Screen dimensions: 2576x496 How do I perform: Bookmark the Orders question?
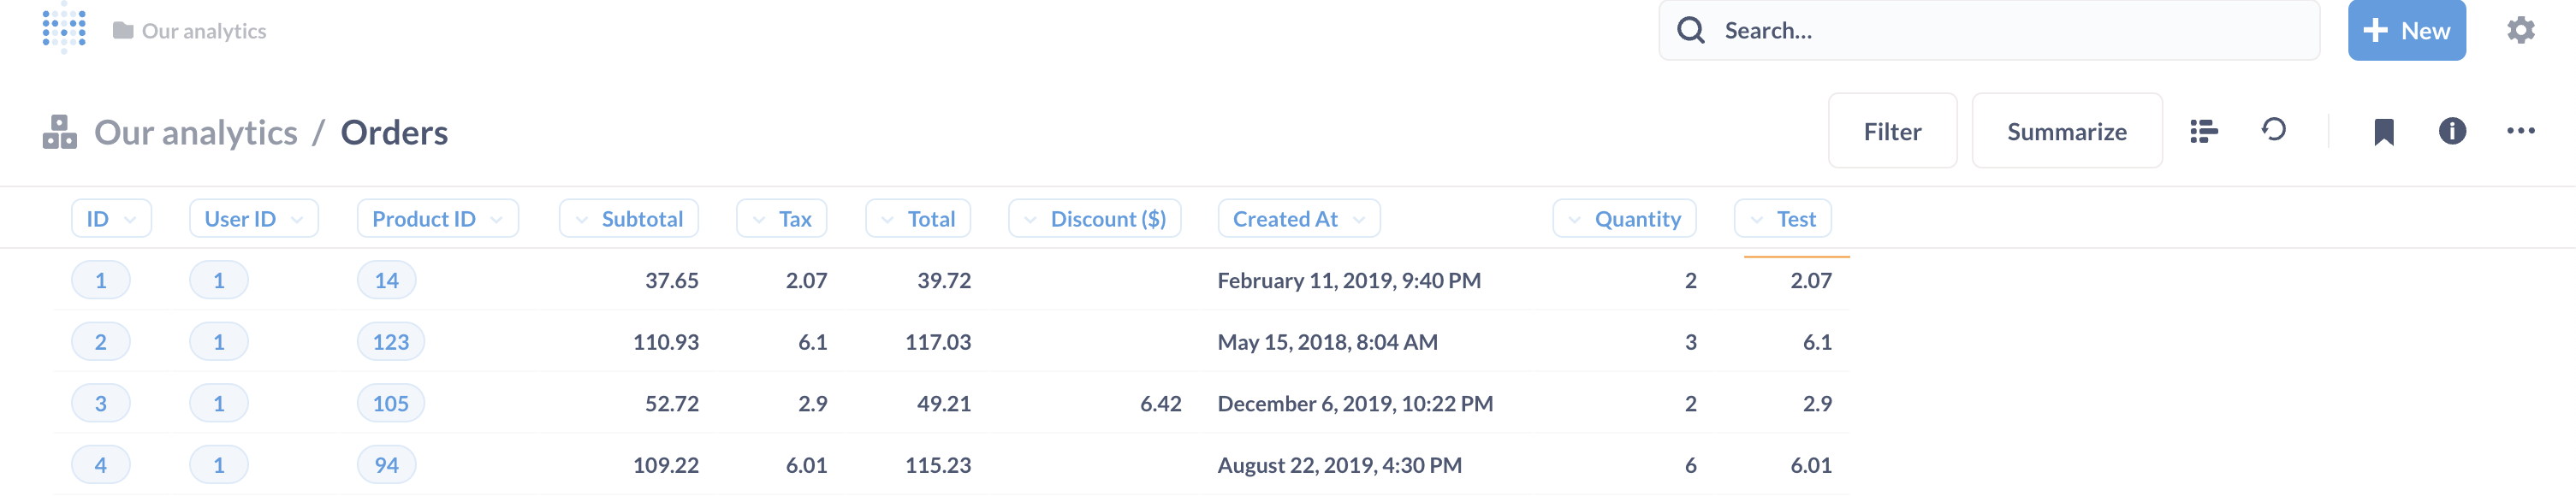2383,131
